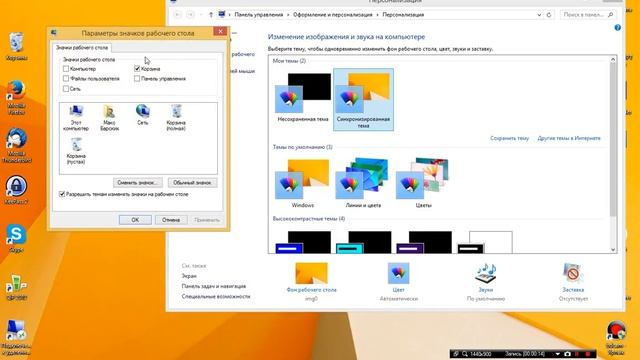Image resolution: width=640 pixels, height=360 pixels.
Task: Stop recording with the red square button
Action: 587,354
